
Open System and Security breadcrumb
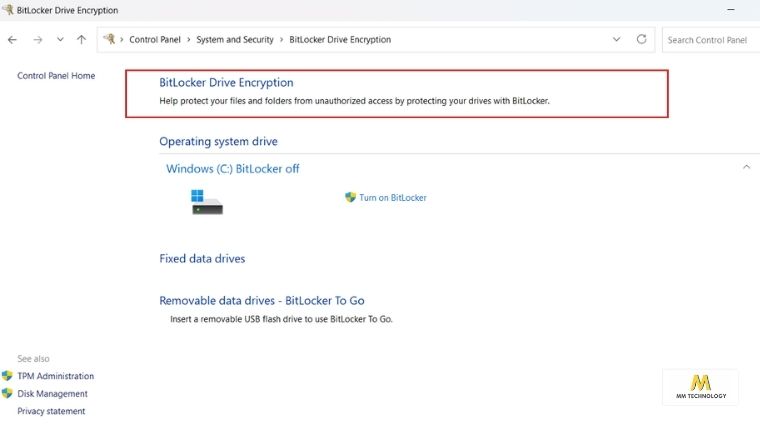[x=235, y=40]
